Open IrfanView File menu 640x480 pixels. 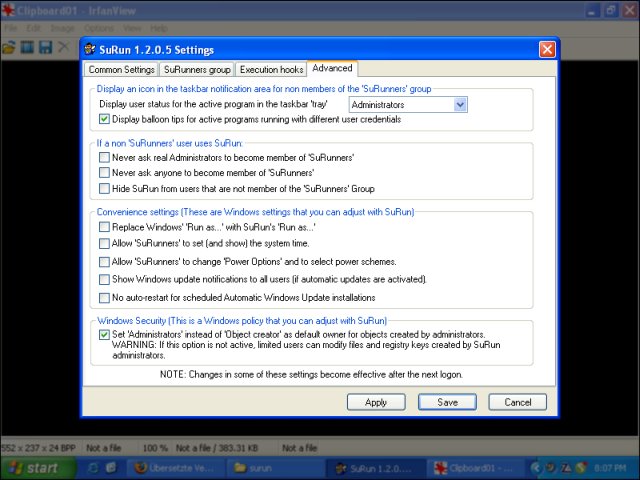click(x=11, y=28)
